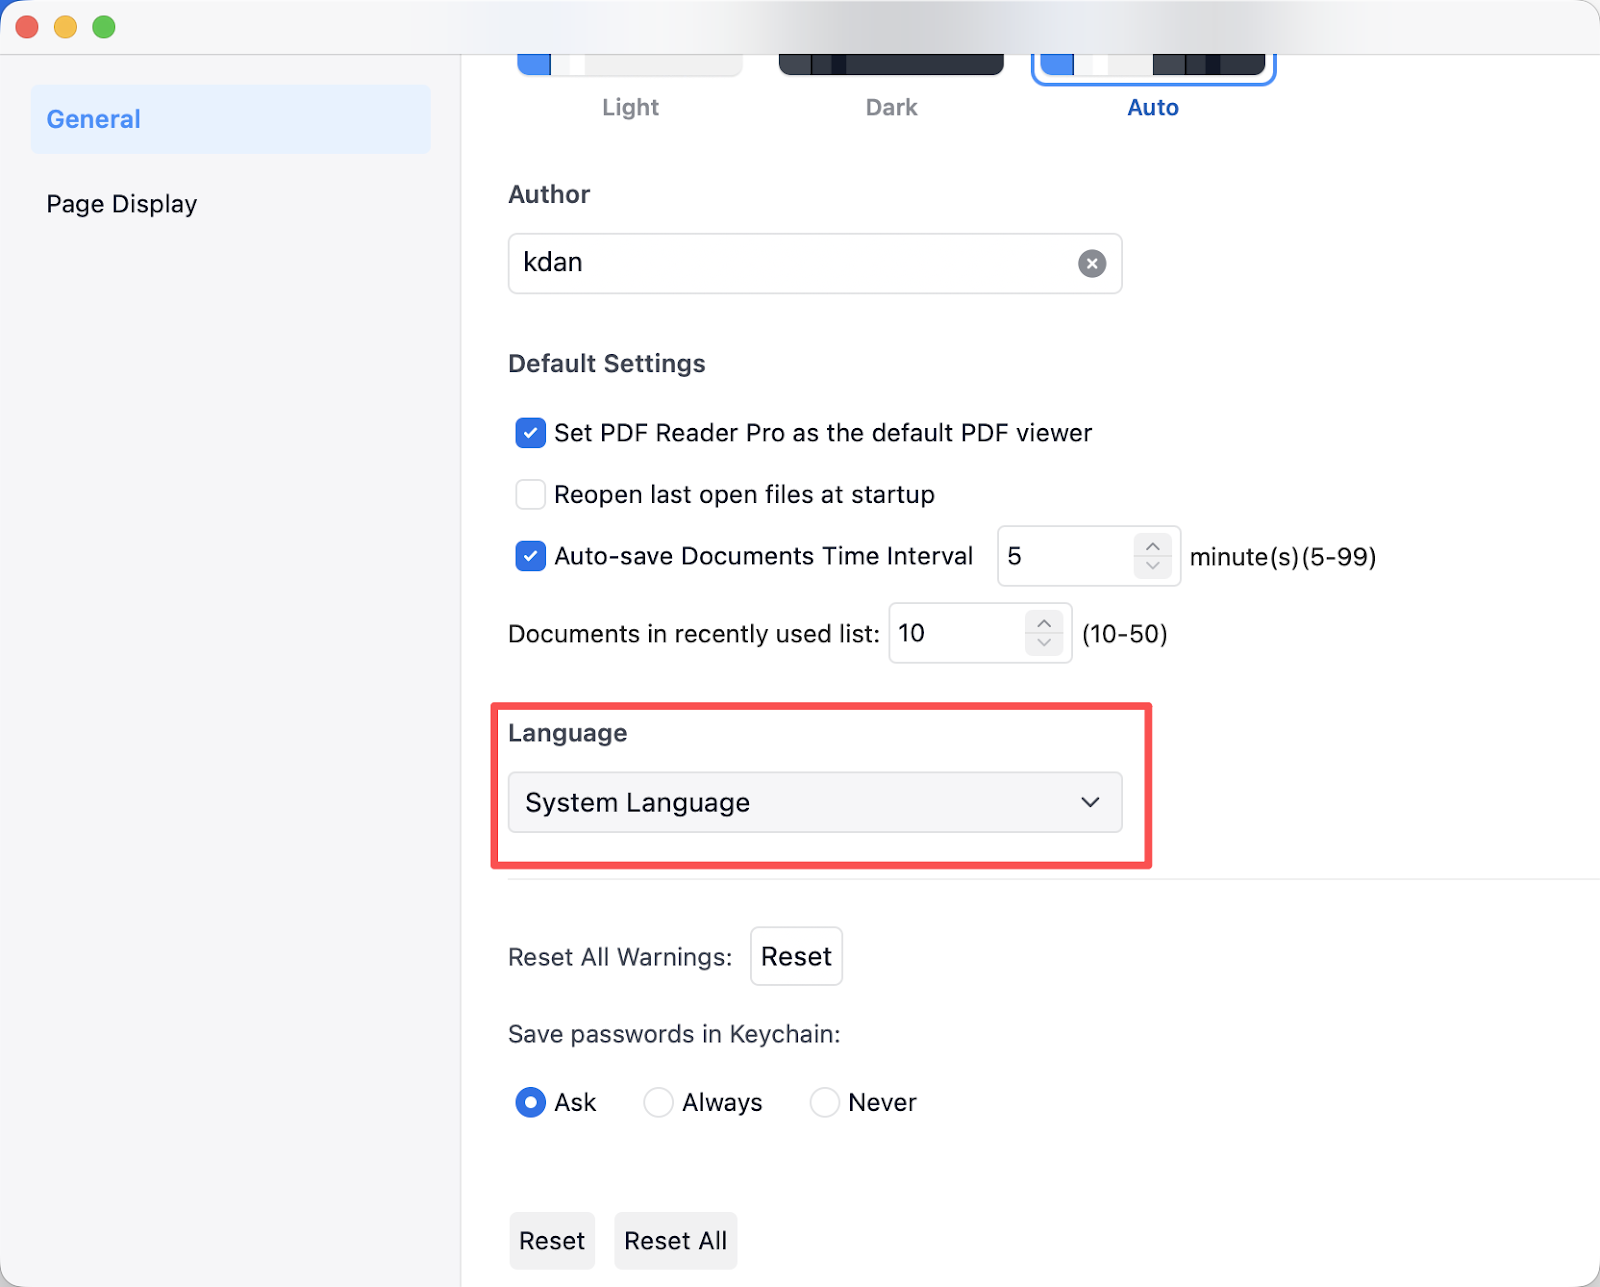Switch to the Page Display tab
1600x1287 pixels.
[122, 204]
